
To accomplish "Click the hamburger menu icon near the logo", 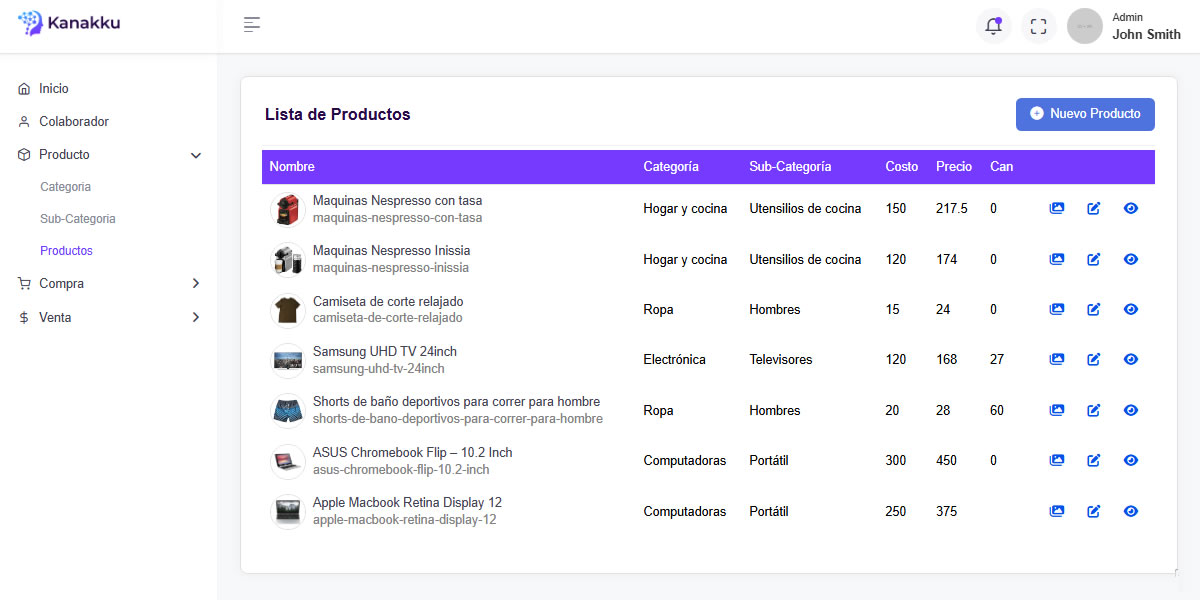I will pyautogui.click(x=251, y=24).
